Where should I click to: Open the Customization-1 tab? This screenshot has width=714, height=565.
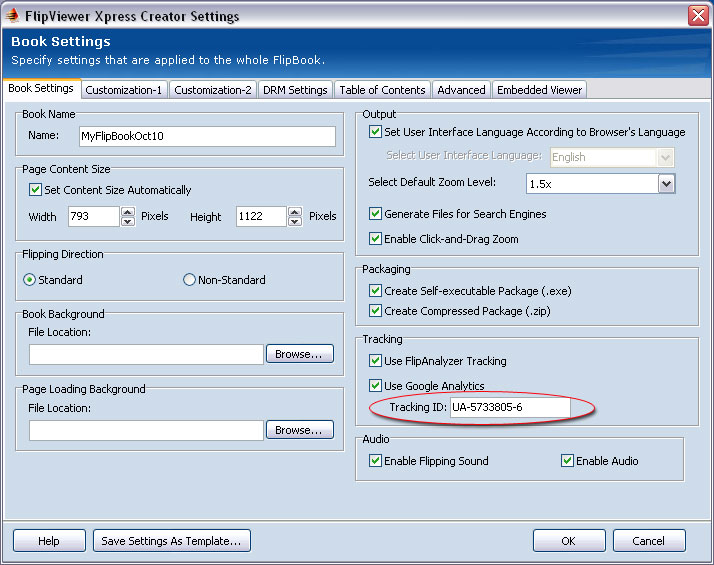pyautogui.click(x=124, y=90)
